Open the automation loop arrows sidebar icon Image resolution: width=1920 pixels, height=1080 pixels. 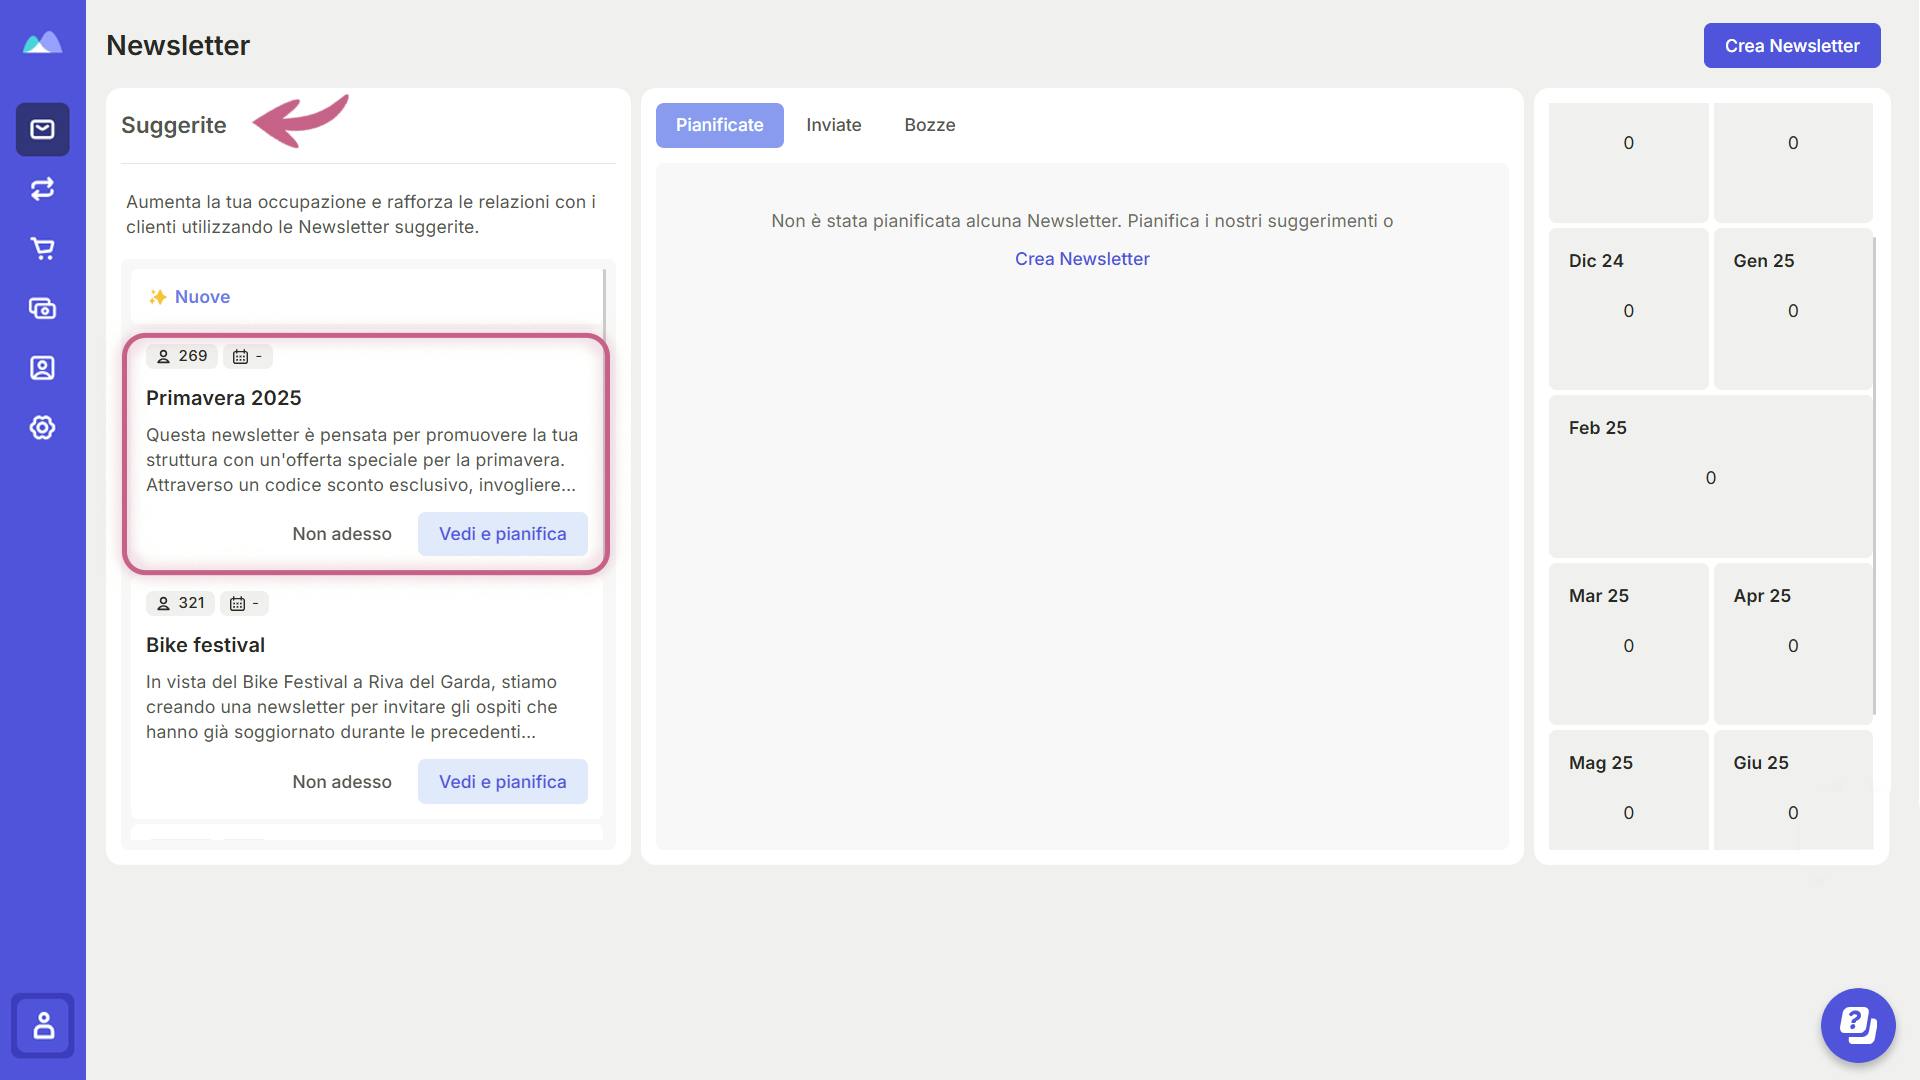[x=42, y=189]
